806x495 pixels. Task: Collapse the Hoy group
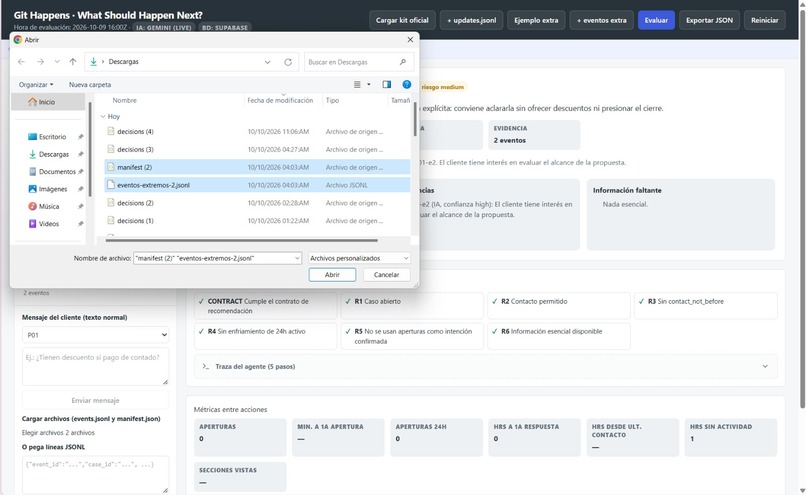[x=103, y=117]
